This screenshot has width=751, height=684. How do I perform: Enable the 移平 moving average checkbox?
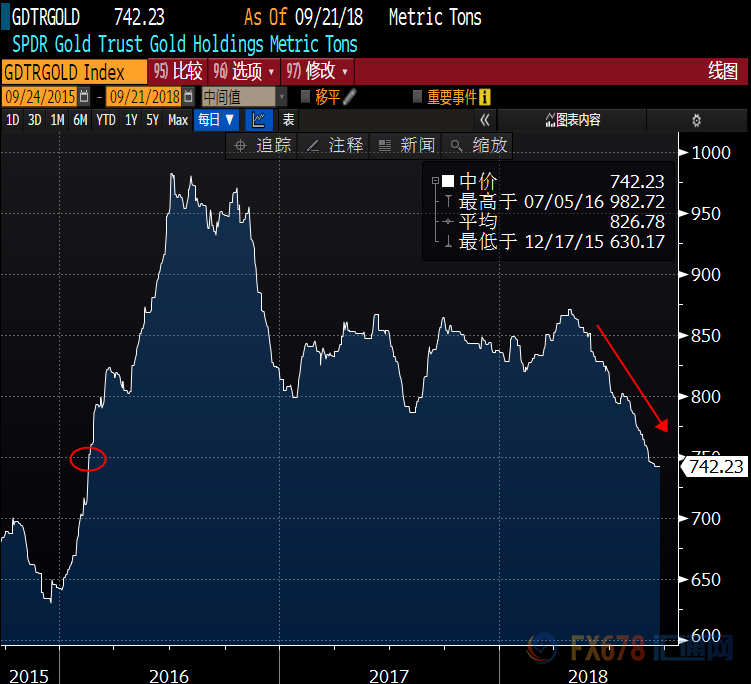305,97
